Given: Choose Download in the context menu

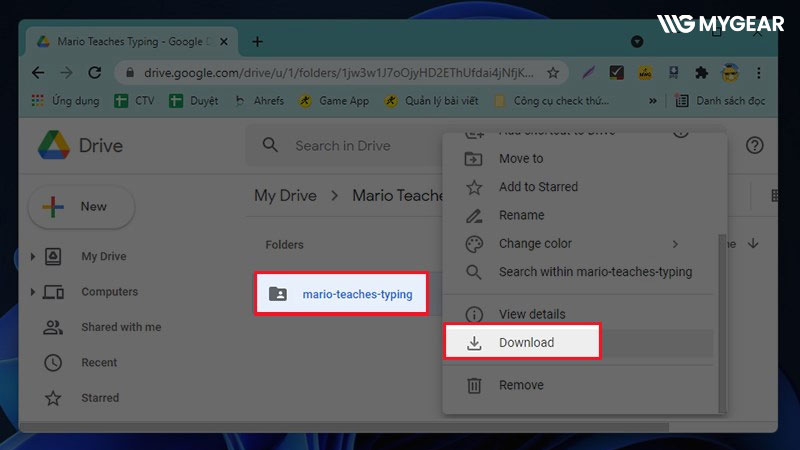Looking at the screenshot, I should tap(578, 342).
